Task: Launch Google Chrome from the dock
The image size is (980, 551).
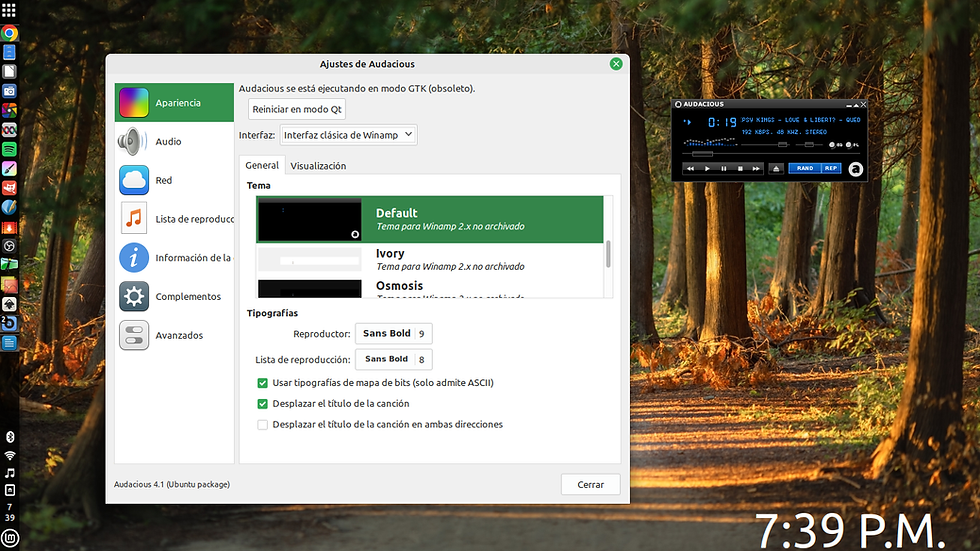Action: pos(9,34)
